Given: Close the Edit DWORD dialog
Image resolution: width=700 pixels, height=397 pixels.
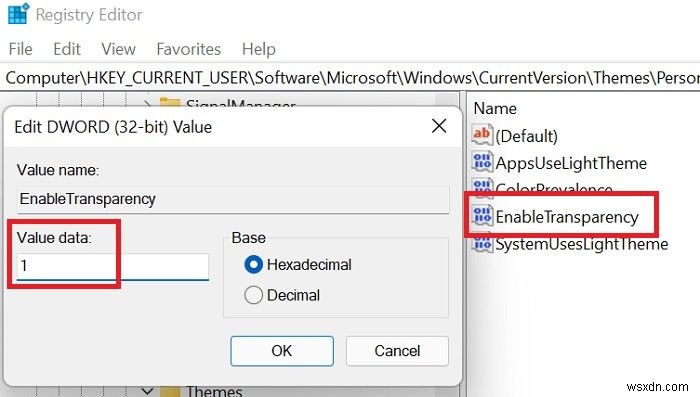Looking at the screenshot, I should tap(439, 126).
